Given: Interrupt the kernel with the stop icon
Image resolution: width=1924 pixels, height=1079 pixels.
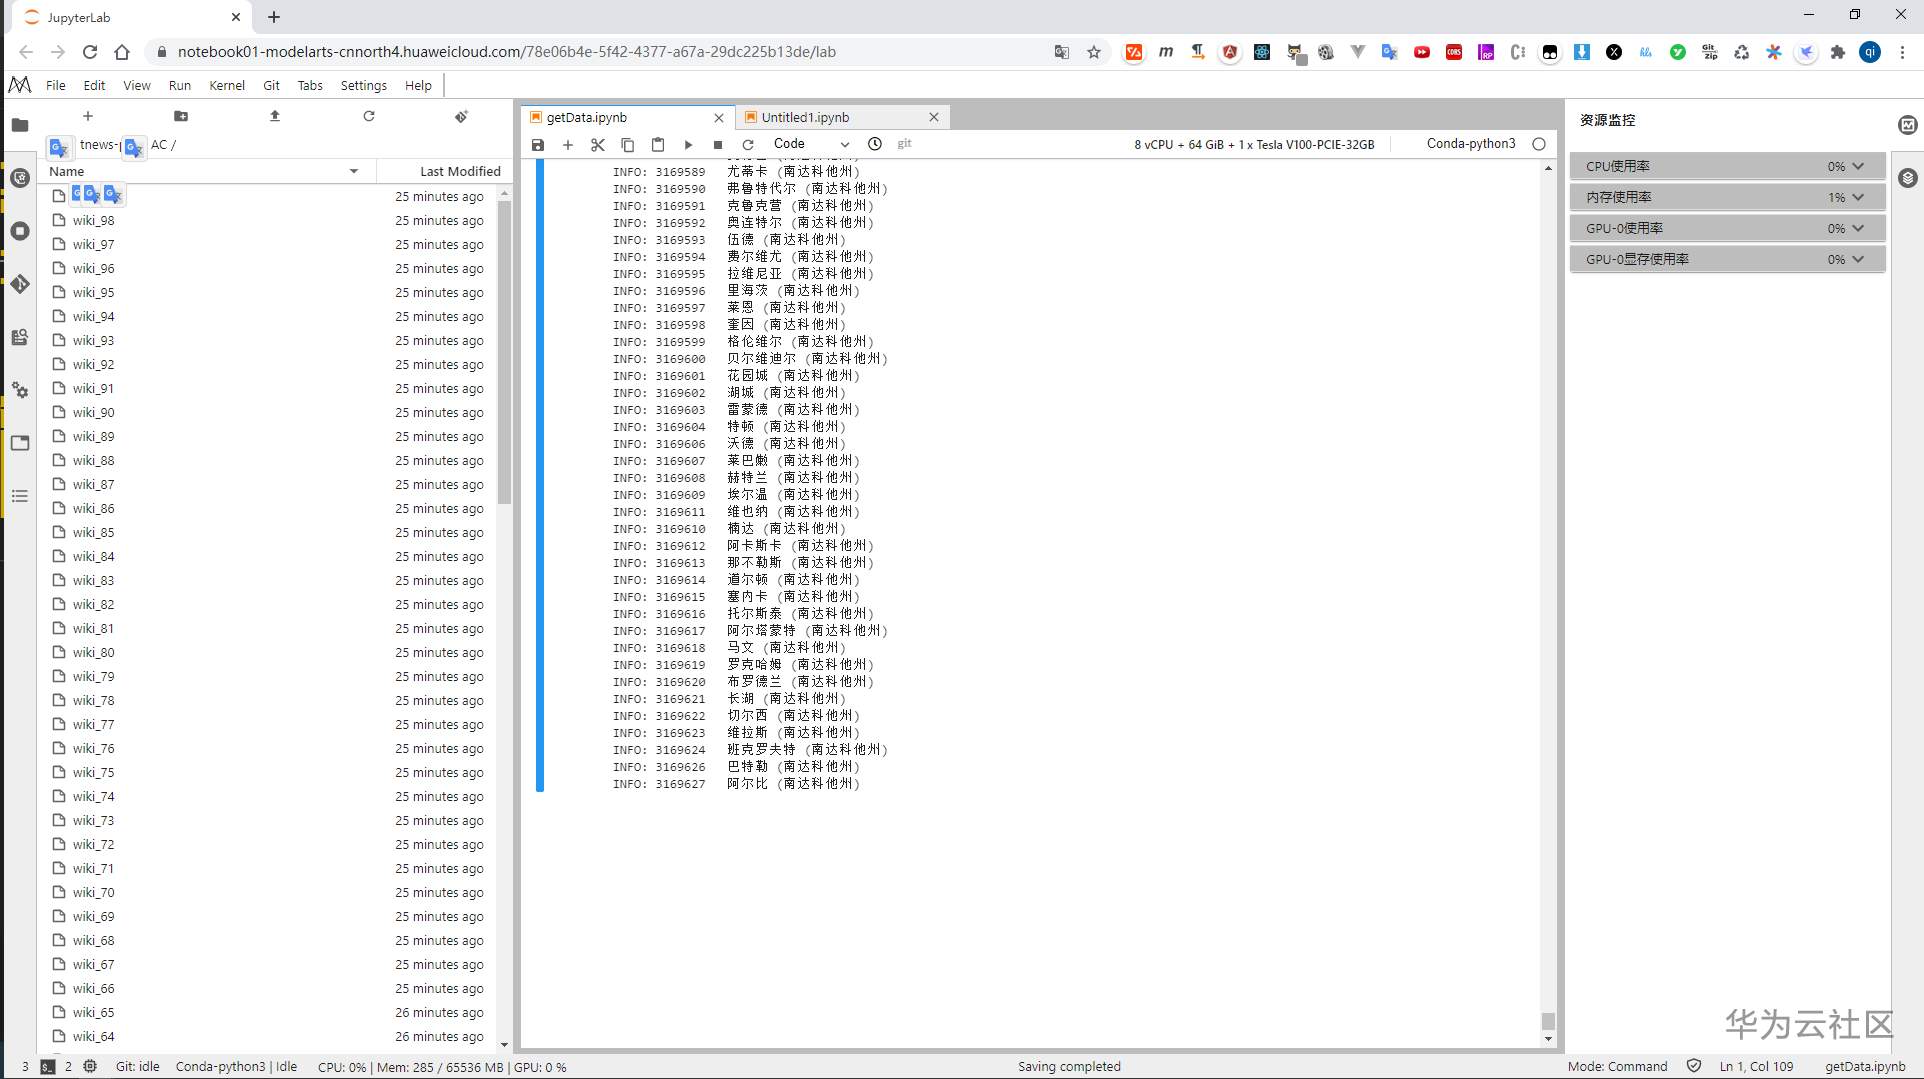Looking at the screenshot, I should [718, 144].
